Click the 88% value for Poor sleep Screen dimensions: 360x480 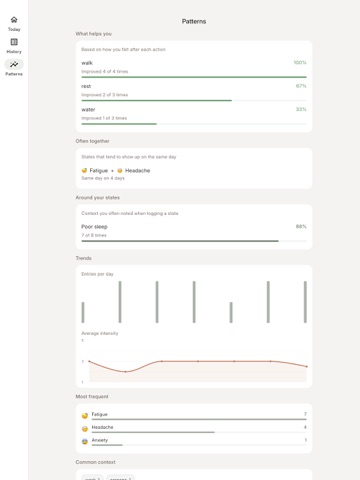pyautogui.click(x=301, y=226)
